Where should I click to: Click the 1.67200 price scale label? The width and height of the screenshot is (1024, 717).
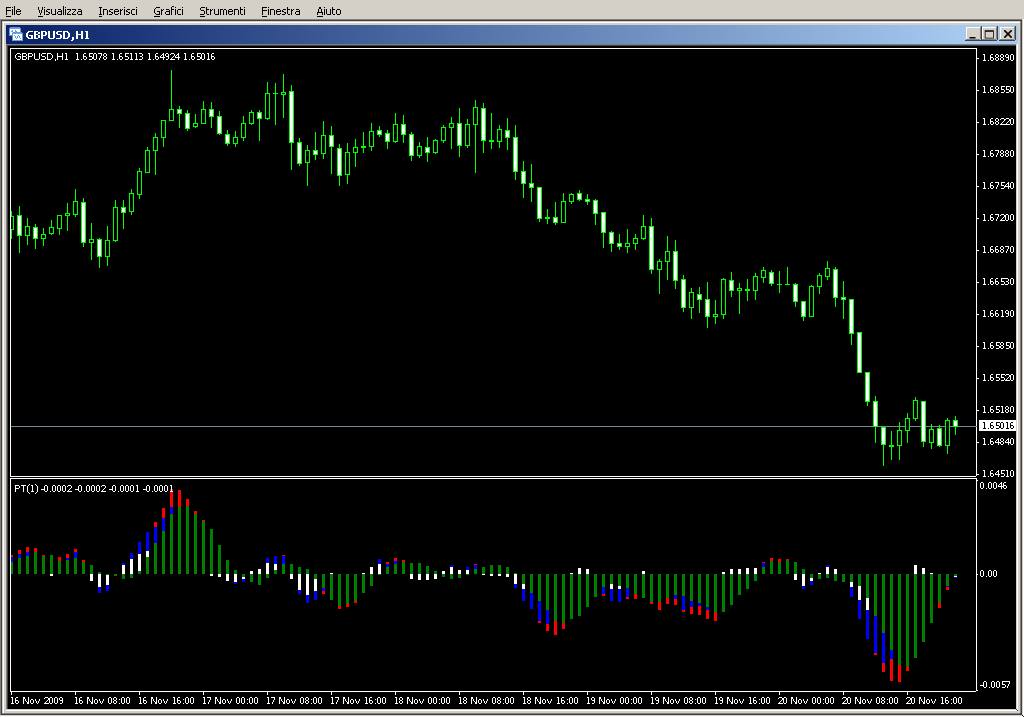click(x=999, y=217)
